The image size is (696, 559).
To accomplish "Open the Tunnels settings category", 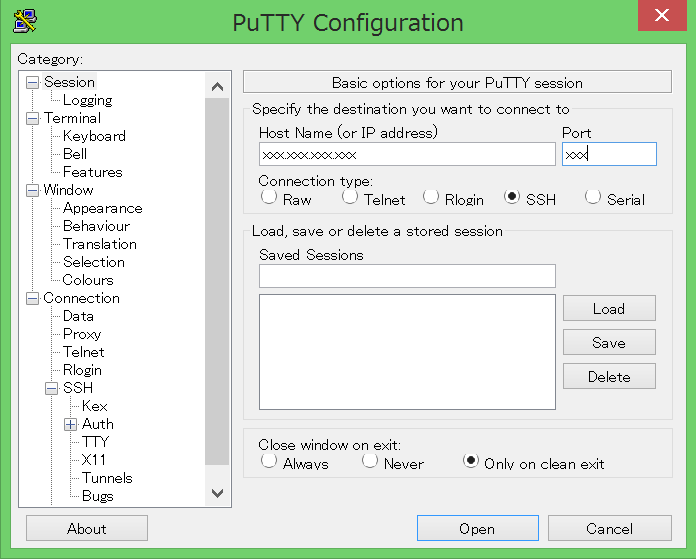I will (107, 478).
